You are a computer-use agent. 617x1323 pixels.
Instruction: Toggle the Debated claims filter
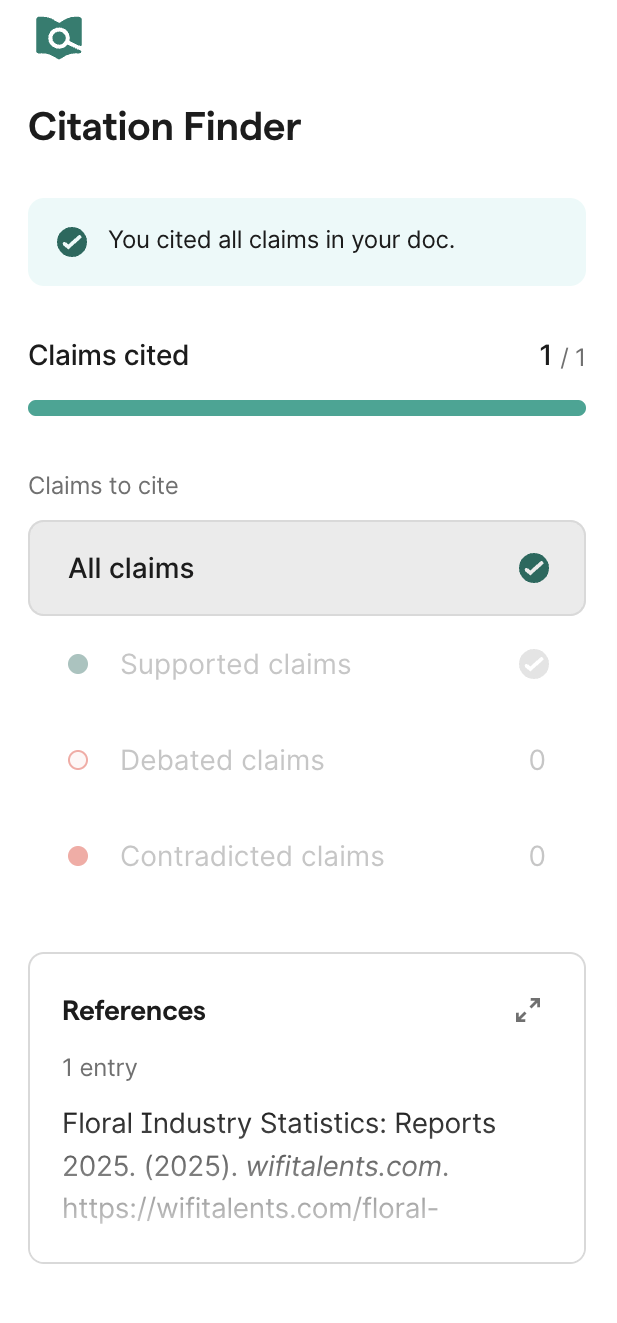[222, 760]
